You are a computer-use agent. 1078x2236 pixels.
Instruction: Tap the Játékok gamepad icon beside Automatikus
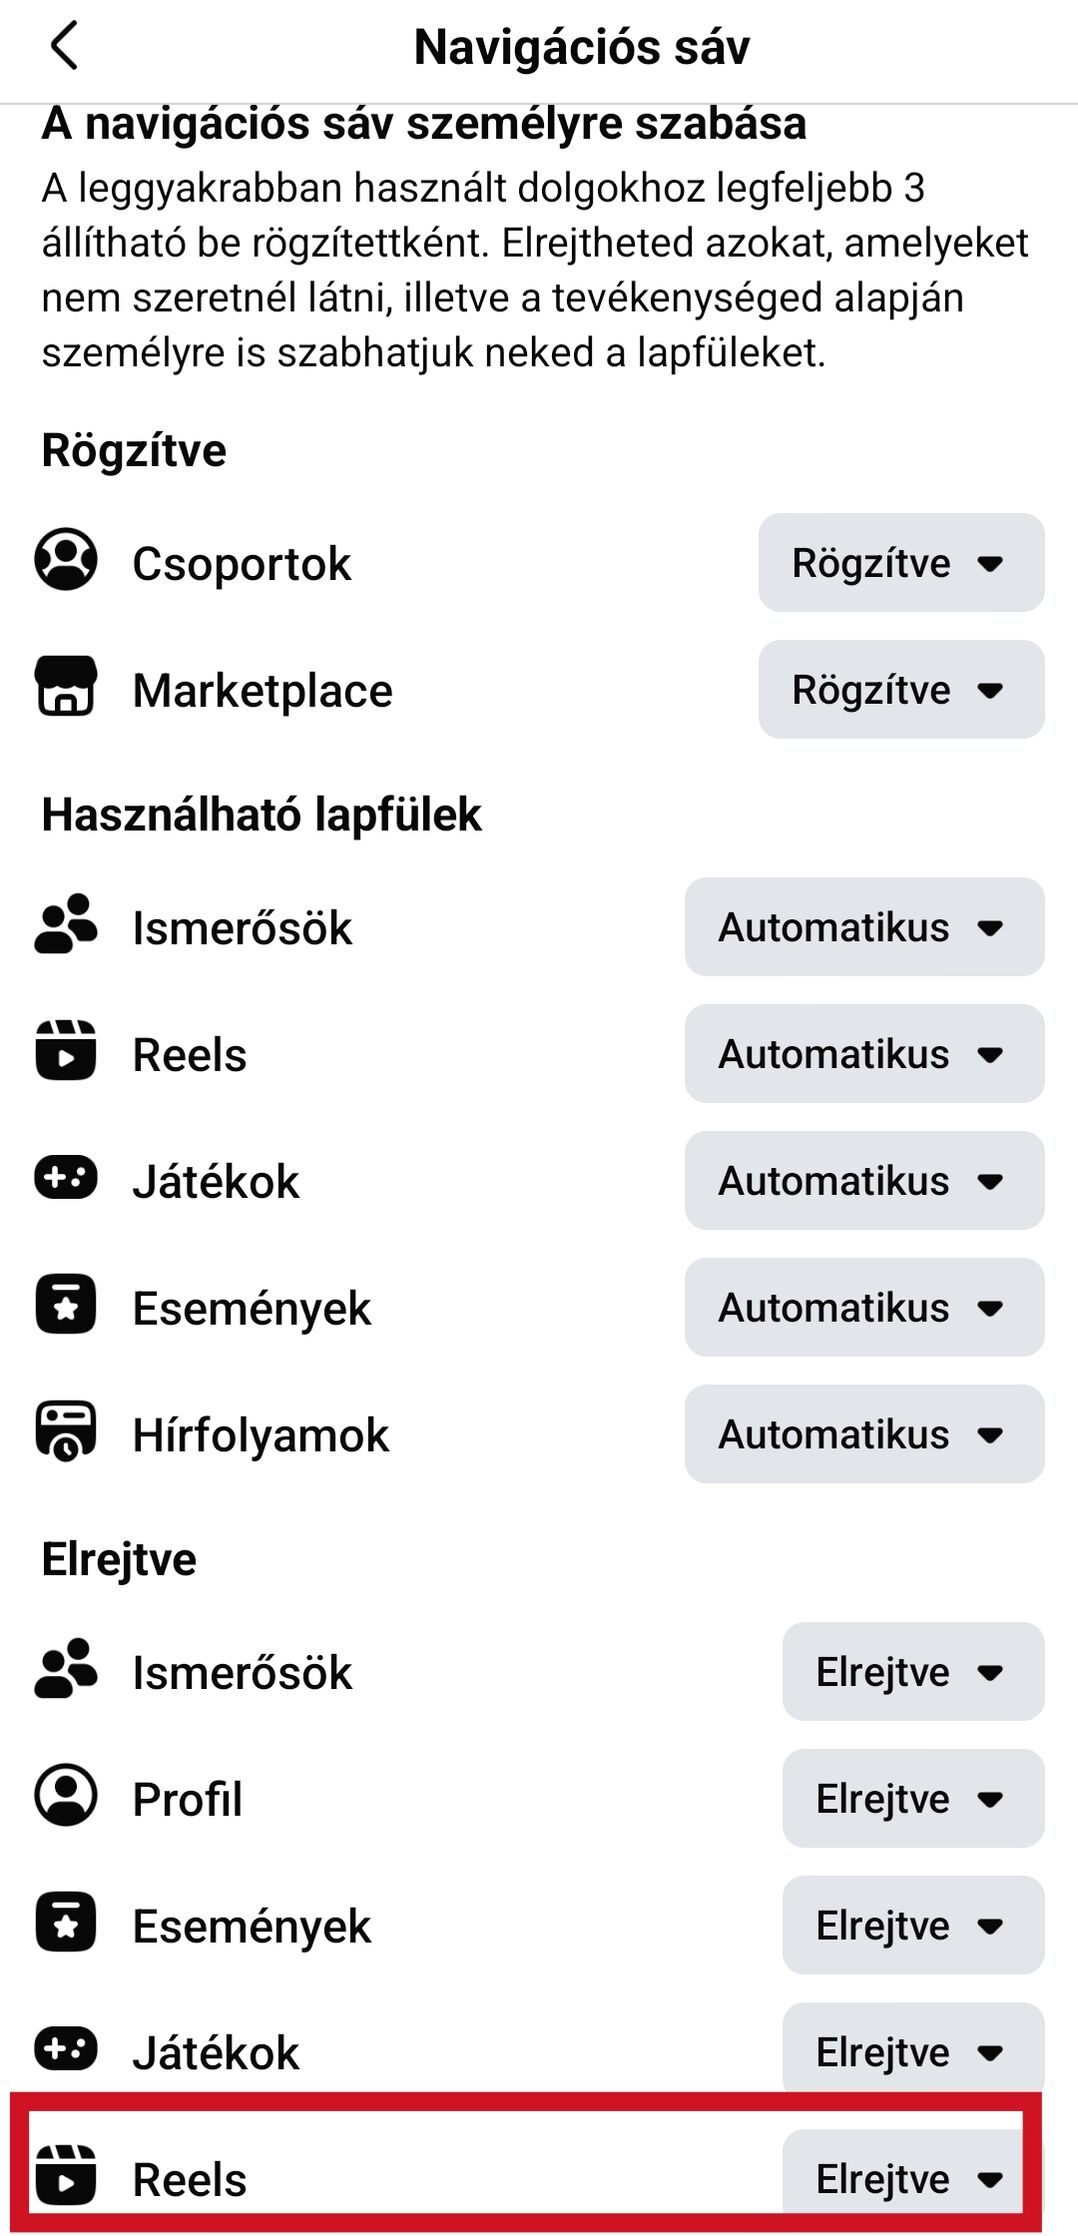[66, 1177]
